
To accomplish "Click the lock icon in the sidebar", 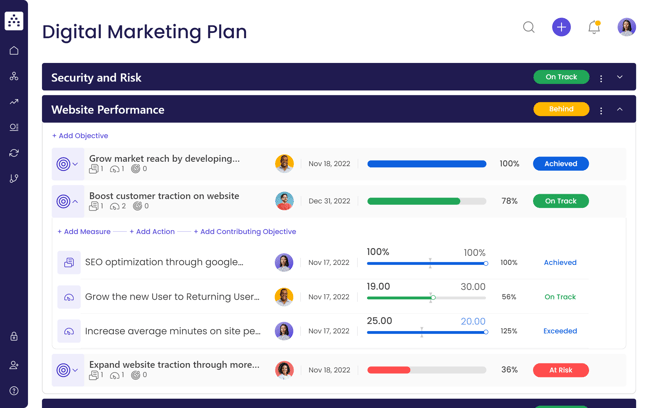I will tap(14, 337).
